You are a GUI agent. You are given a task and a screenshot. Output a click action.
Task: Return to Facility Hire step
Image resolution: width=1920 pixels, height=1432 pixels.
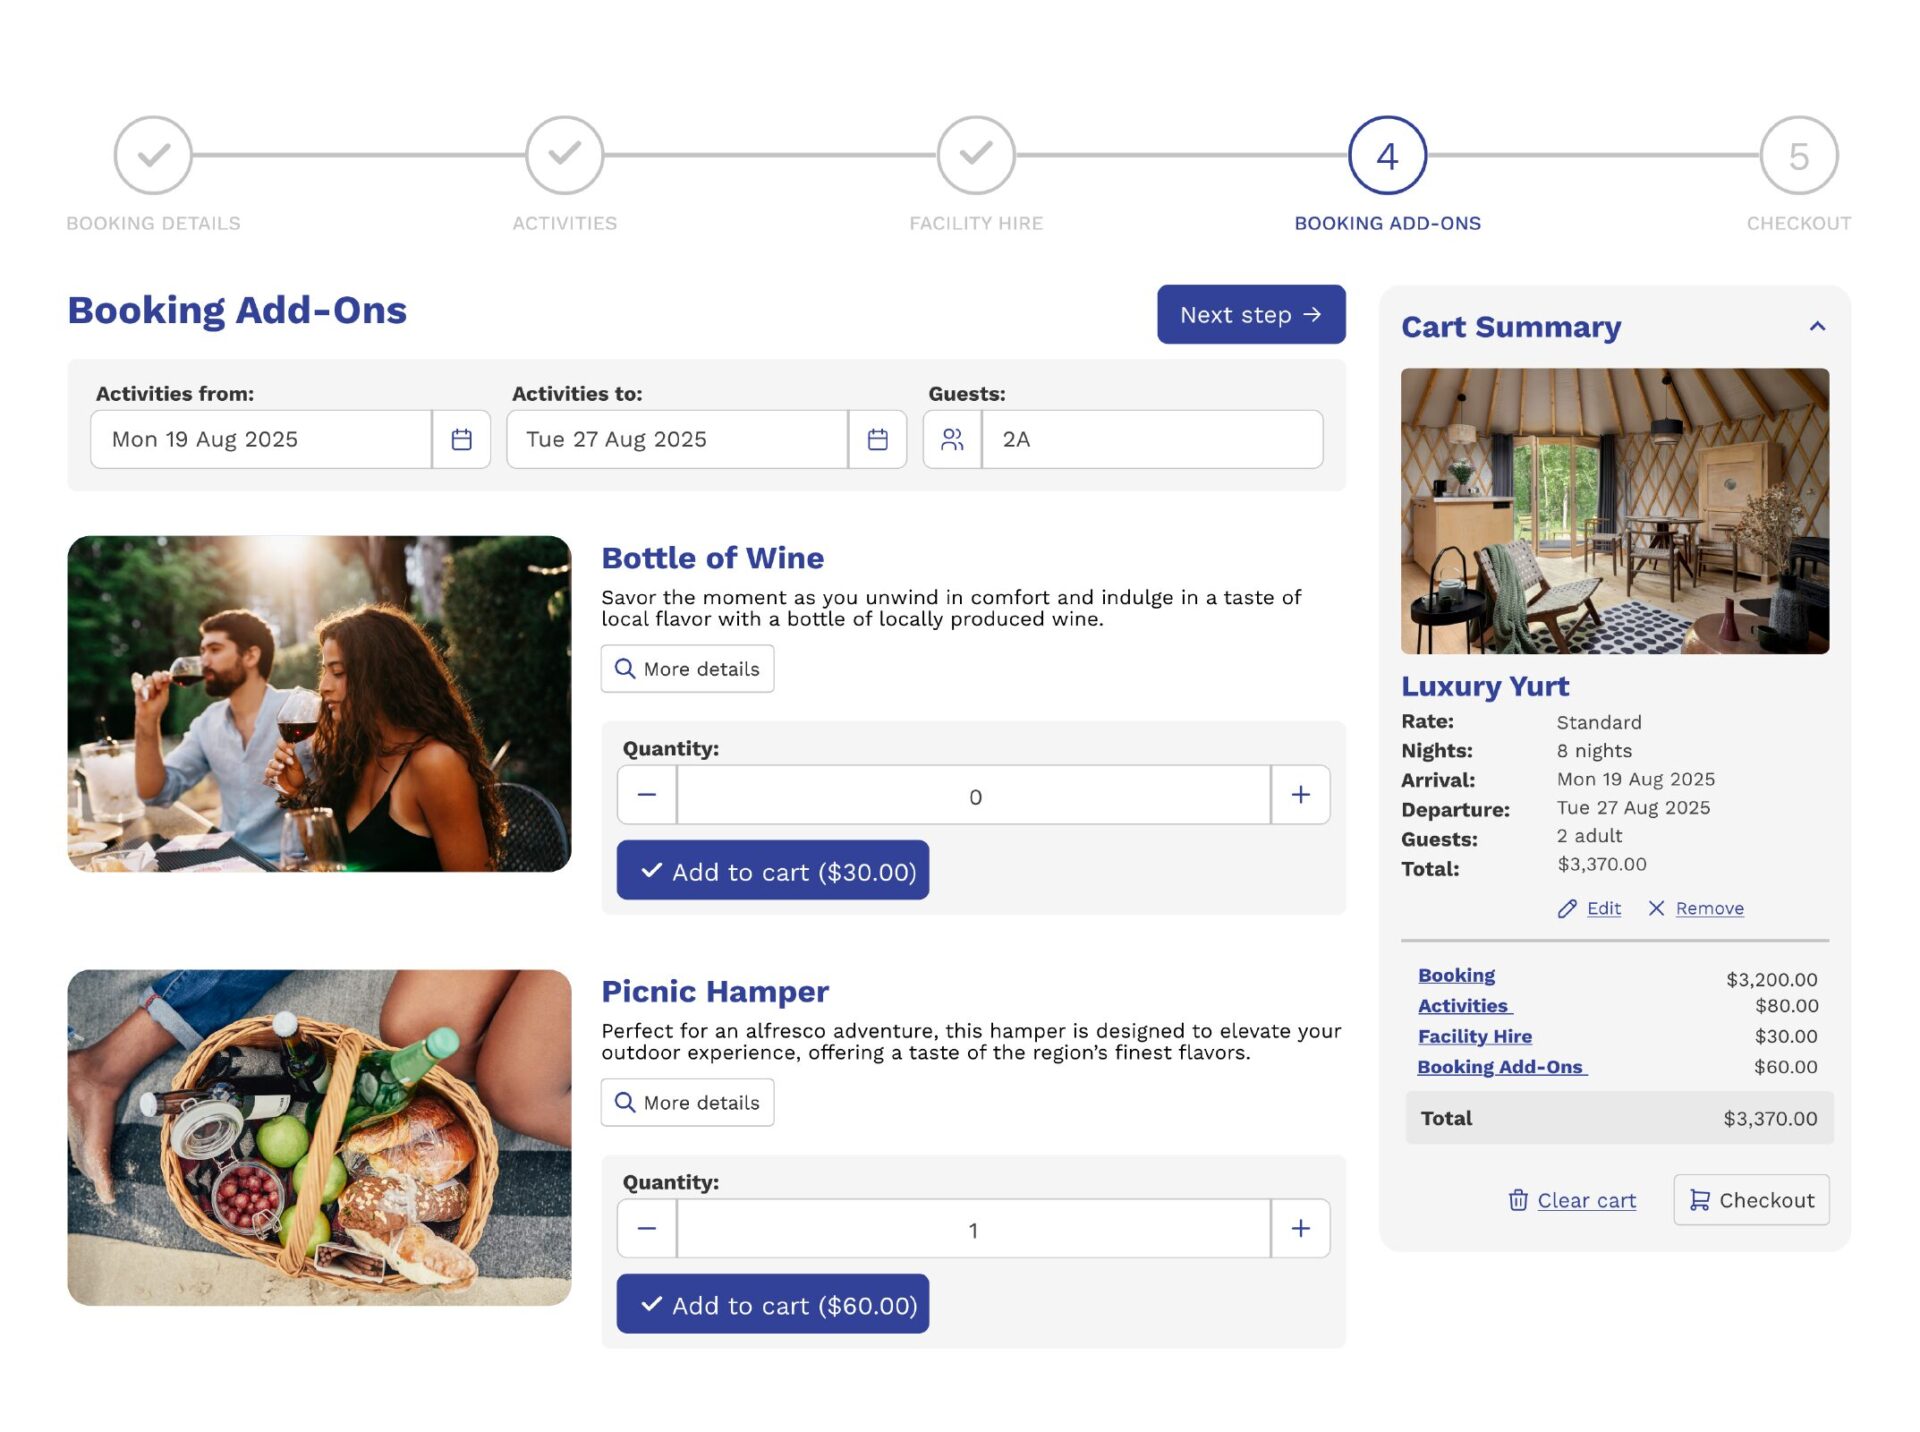click(x=976, y=156)
